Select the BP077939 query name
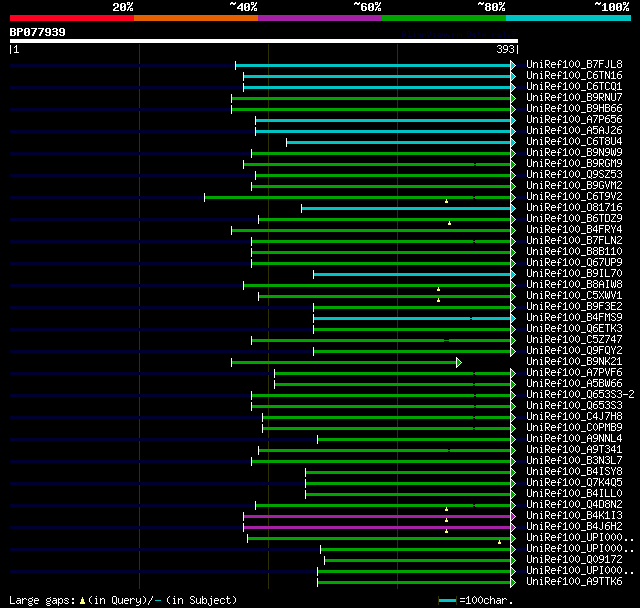The height and width of the screenshot is (608, 640). click(38, 32)
